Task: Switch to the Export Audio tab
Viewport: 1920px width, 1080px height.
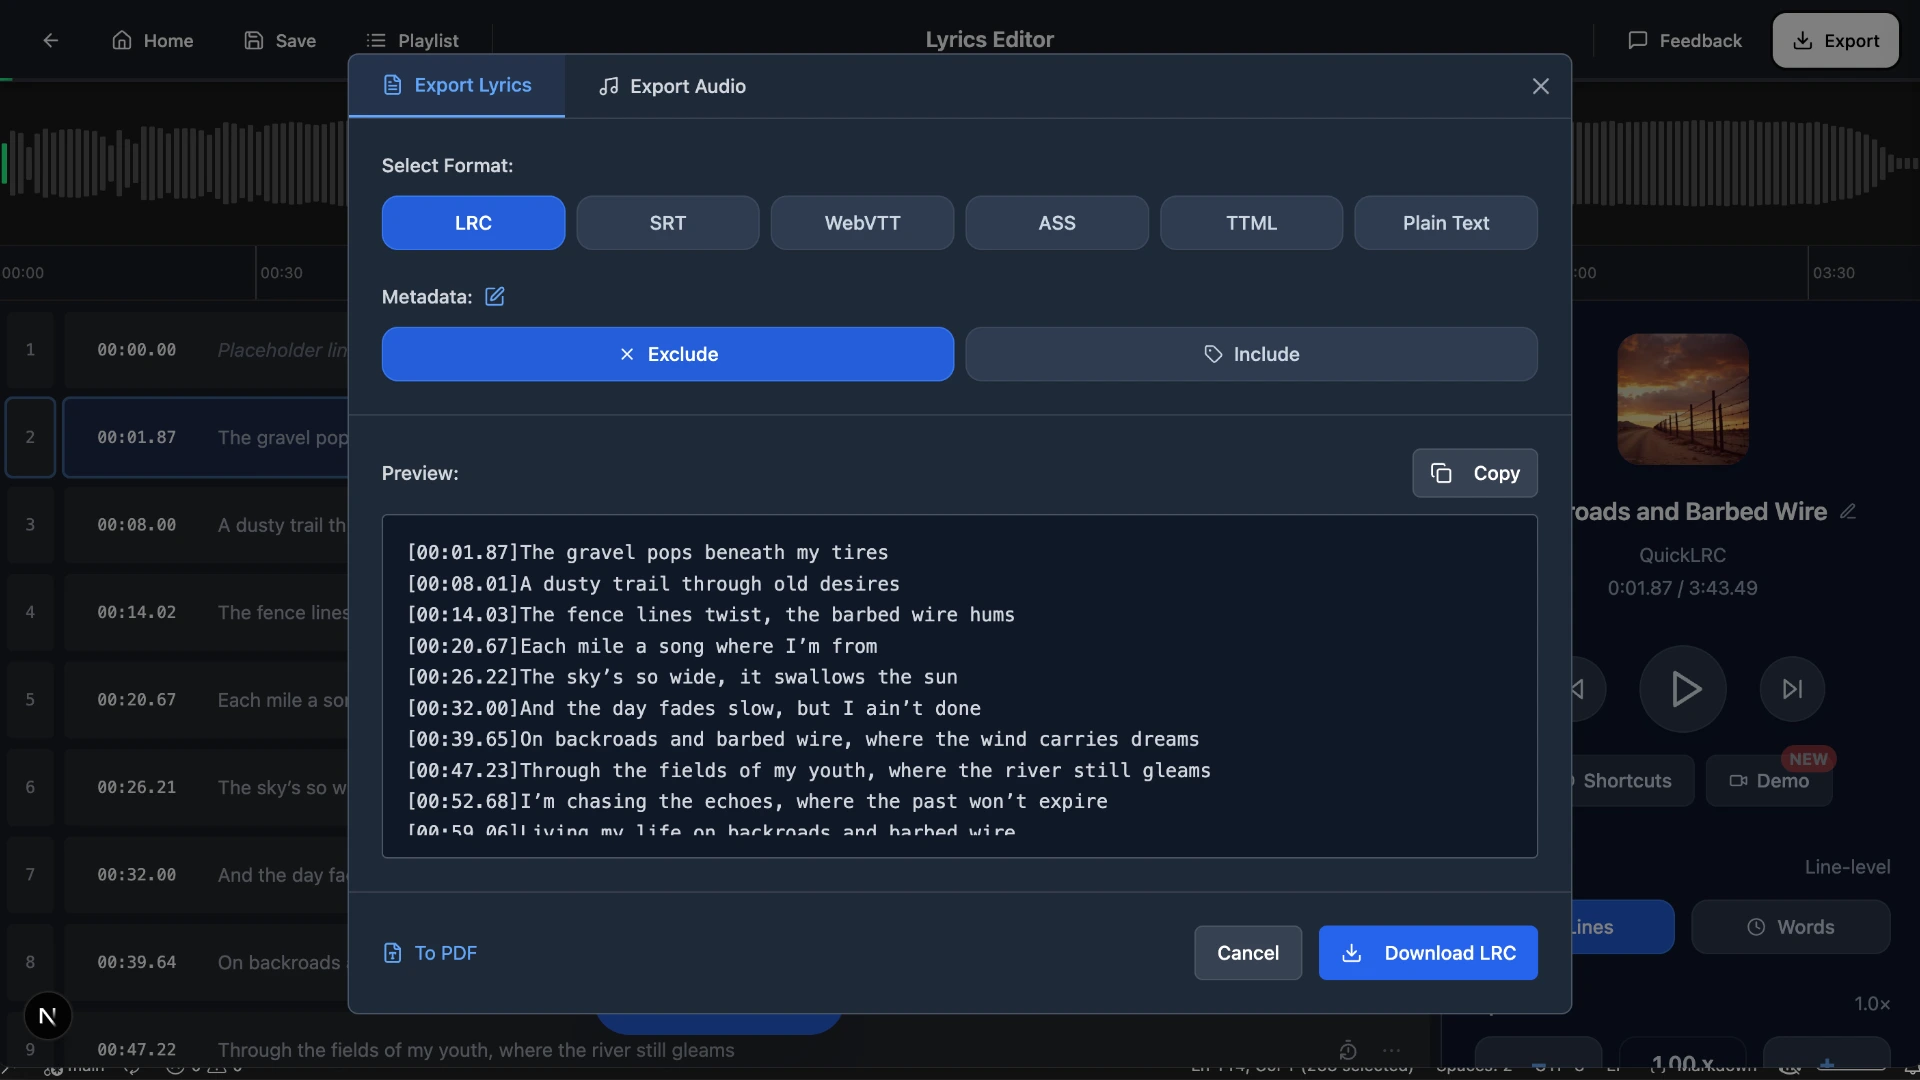Action: [671, 86]
